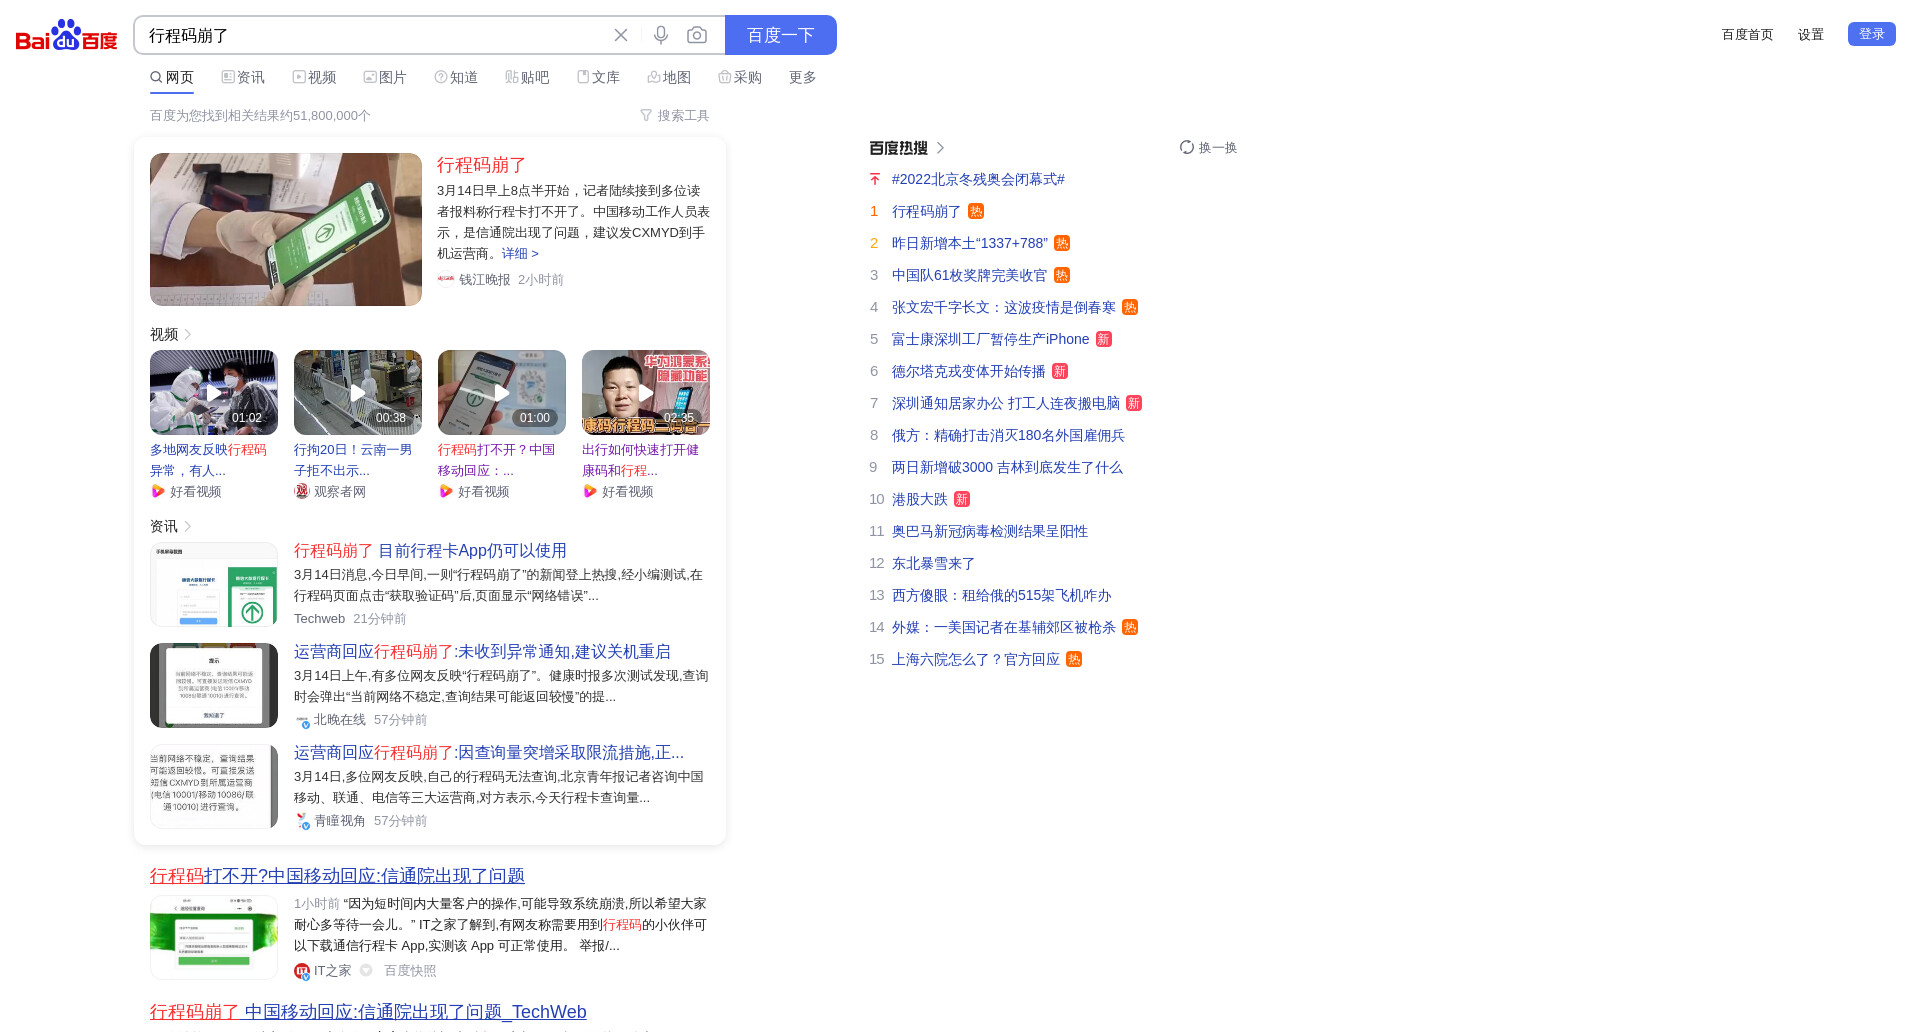Click the 青瞳视角 source icon
The image size is (1920, 1032).
click(302, 821)
